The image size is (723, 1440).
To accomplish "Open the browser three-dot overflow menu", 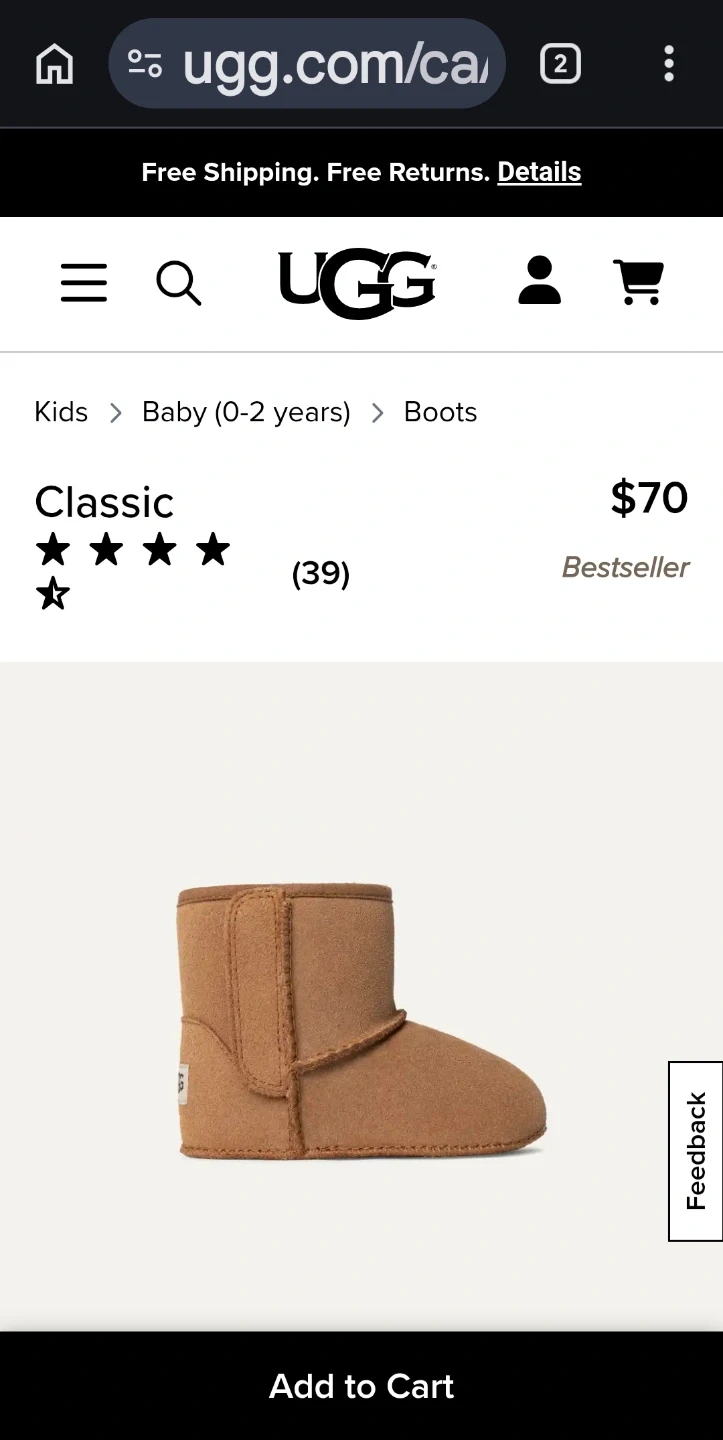I will 669,65.
